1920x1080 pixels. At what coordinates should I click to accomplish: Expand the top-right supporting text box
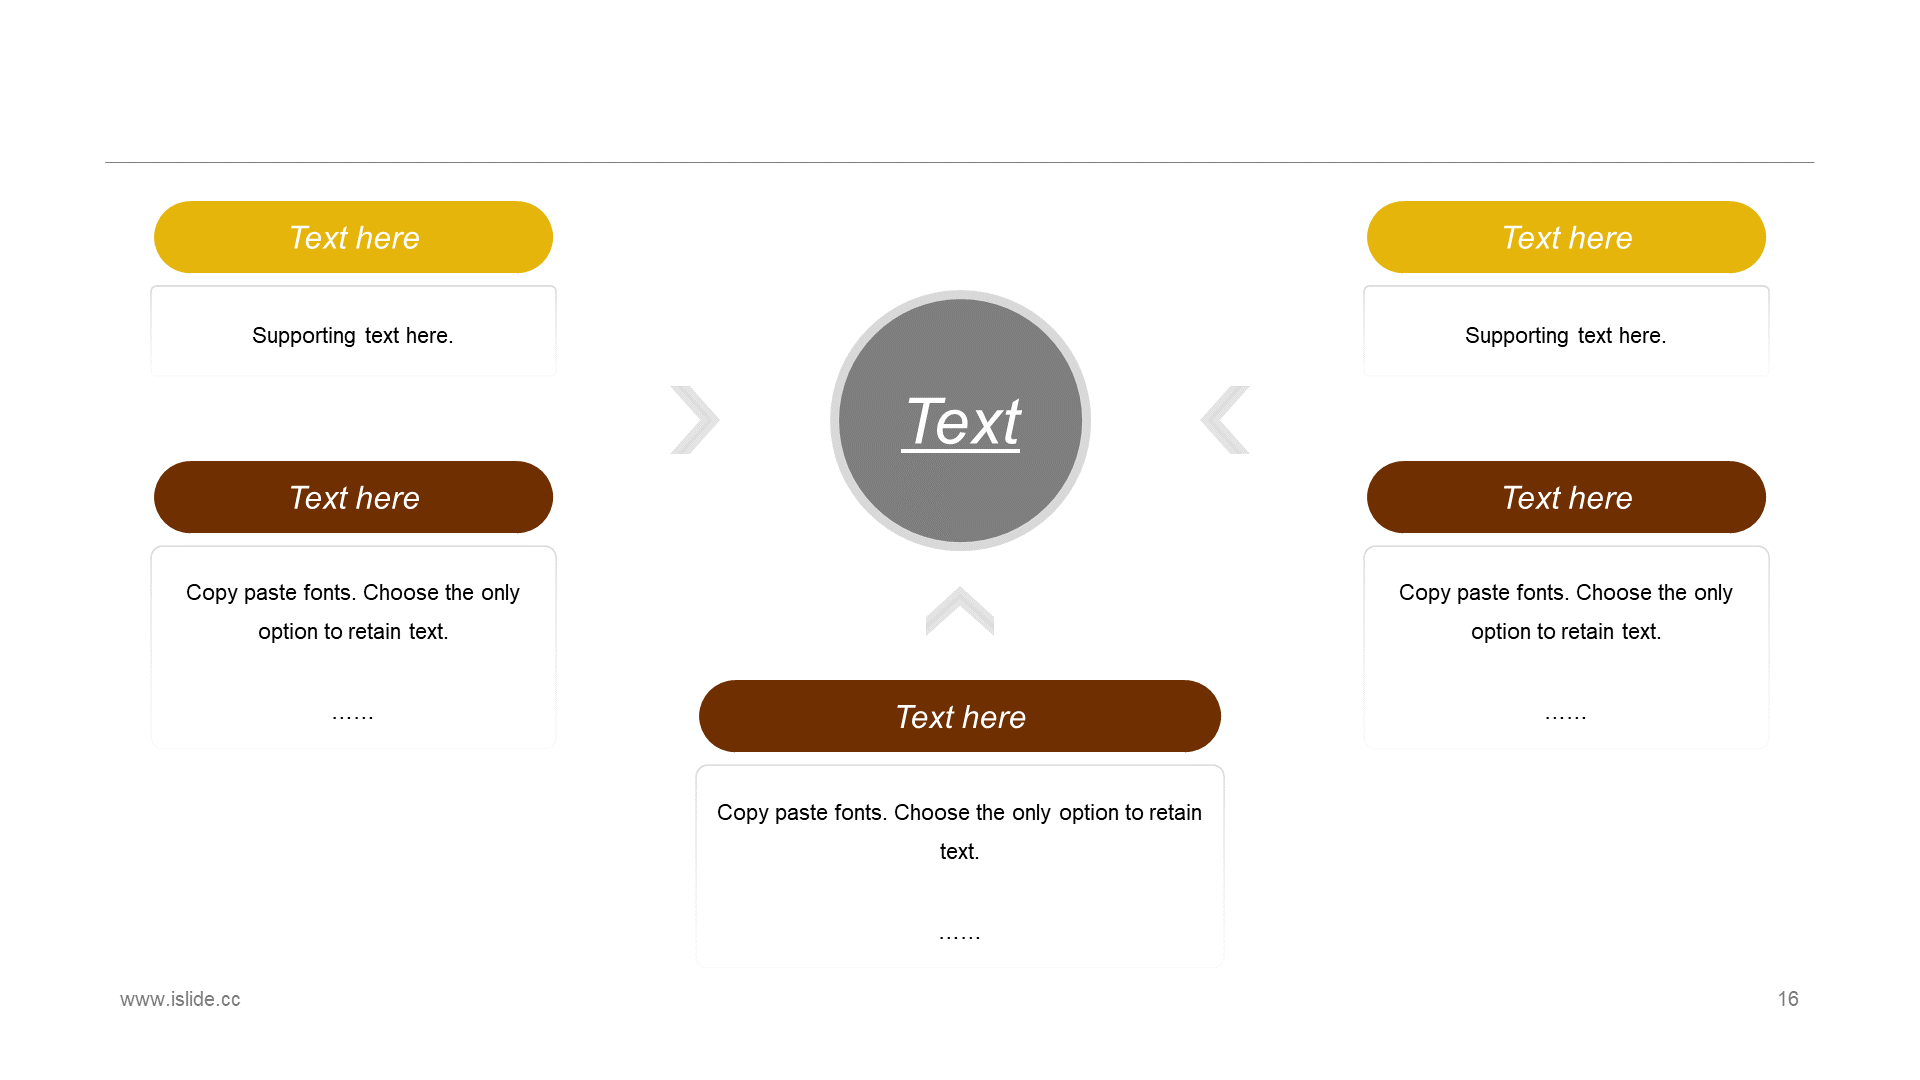pyautogui.click(x=1565, y=334)
